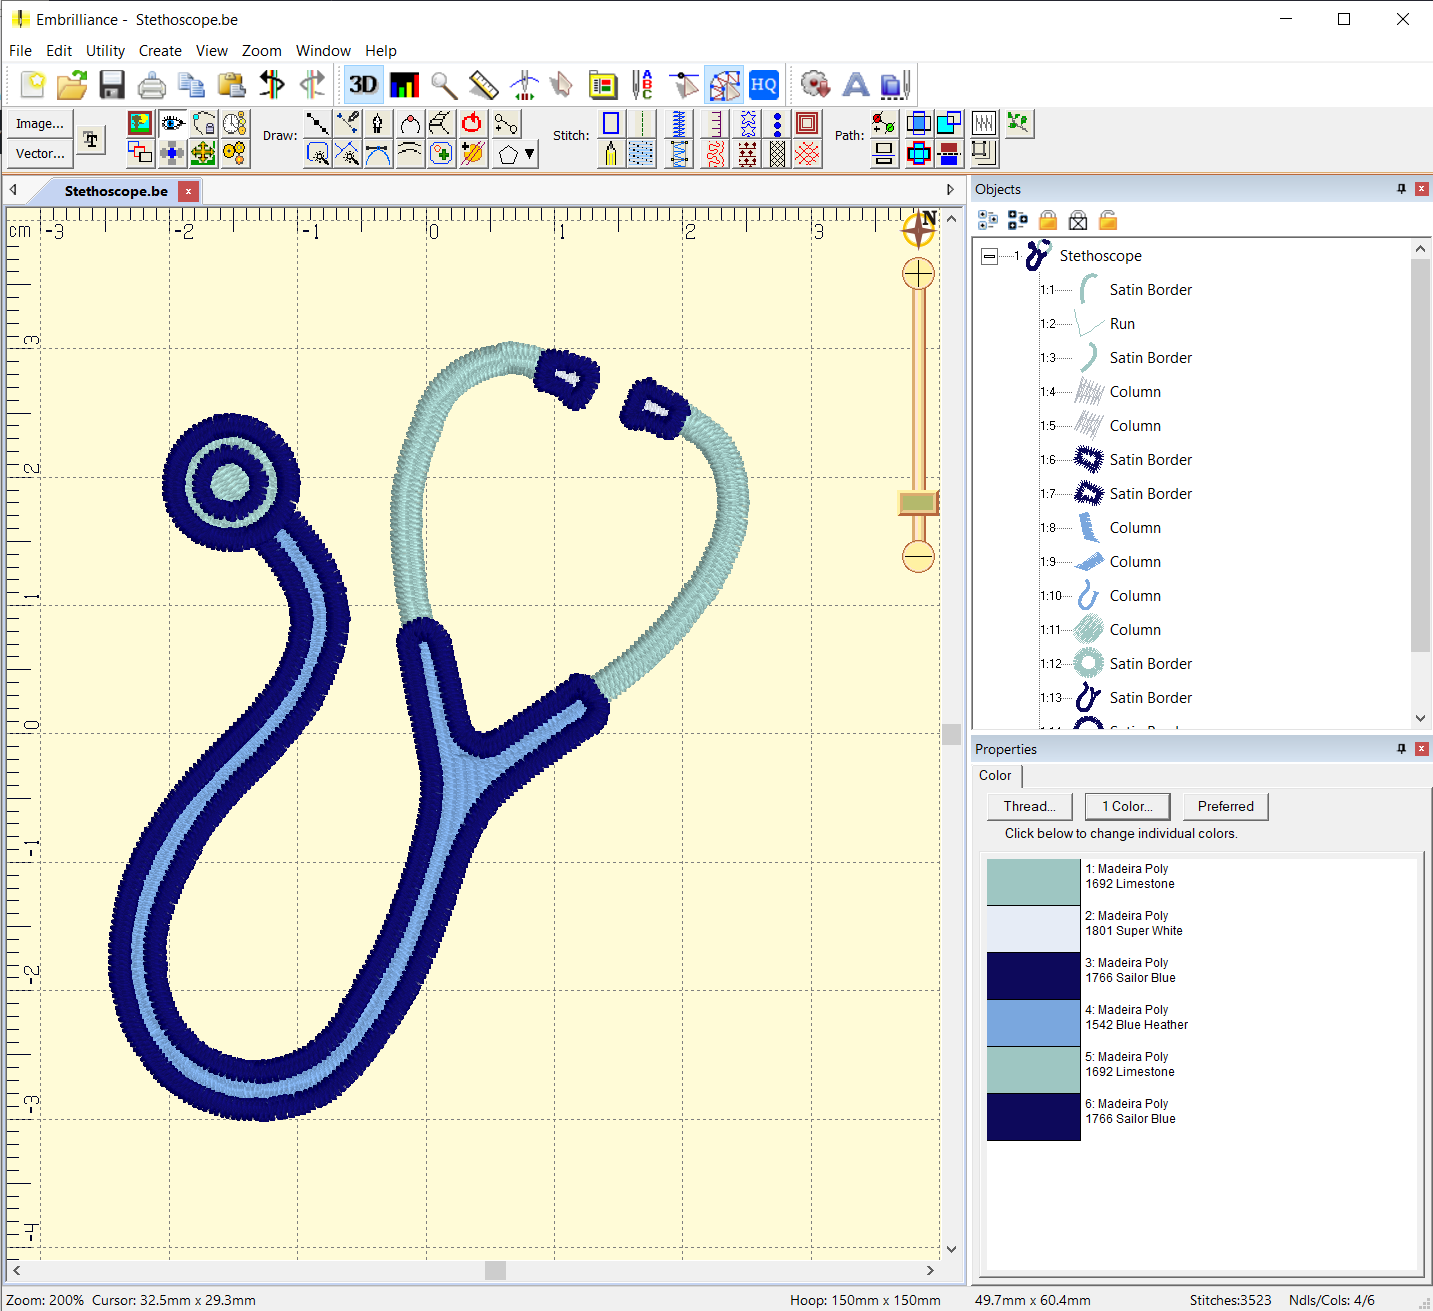Click the blue letter A lettering icon

coord(855,85)
